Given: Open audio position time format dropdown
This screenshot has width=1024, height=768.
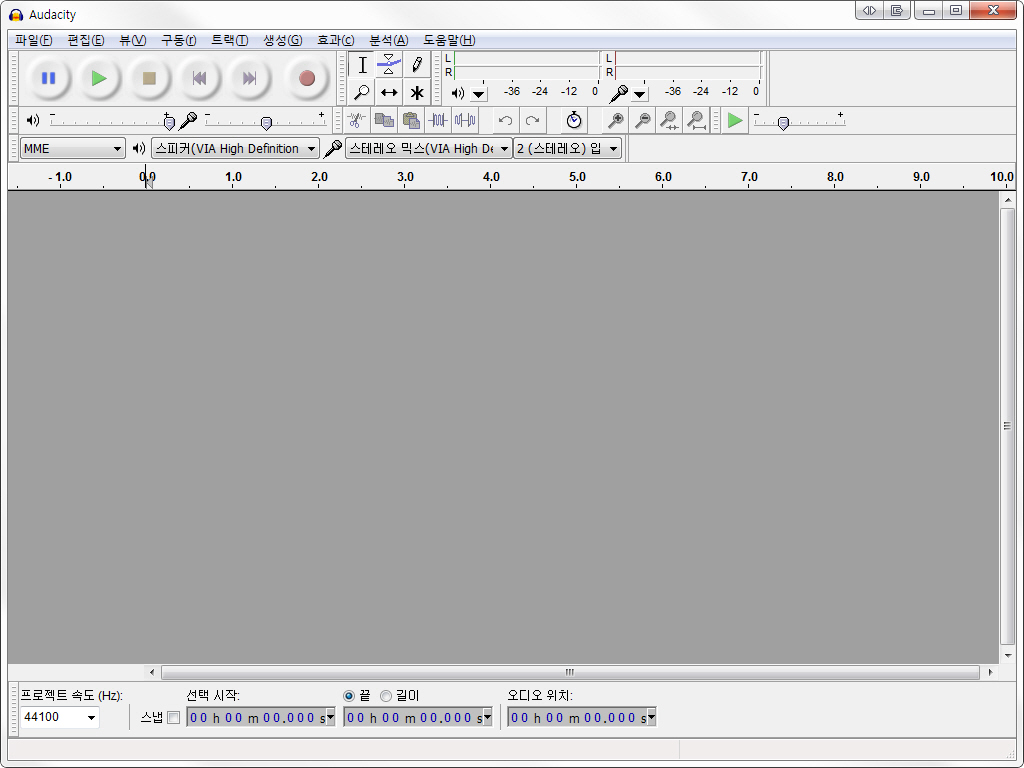Looking at the screenshot, I should pos(651,718).
